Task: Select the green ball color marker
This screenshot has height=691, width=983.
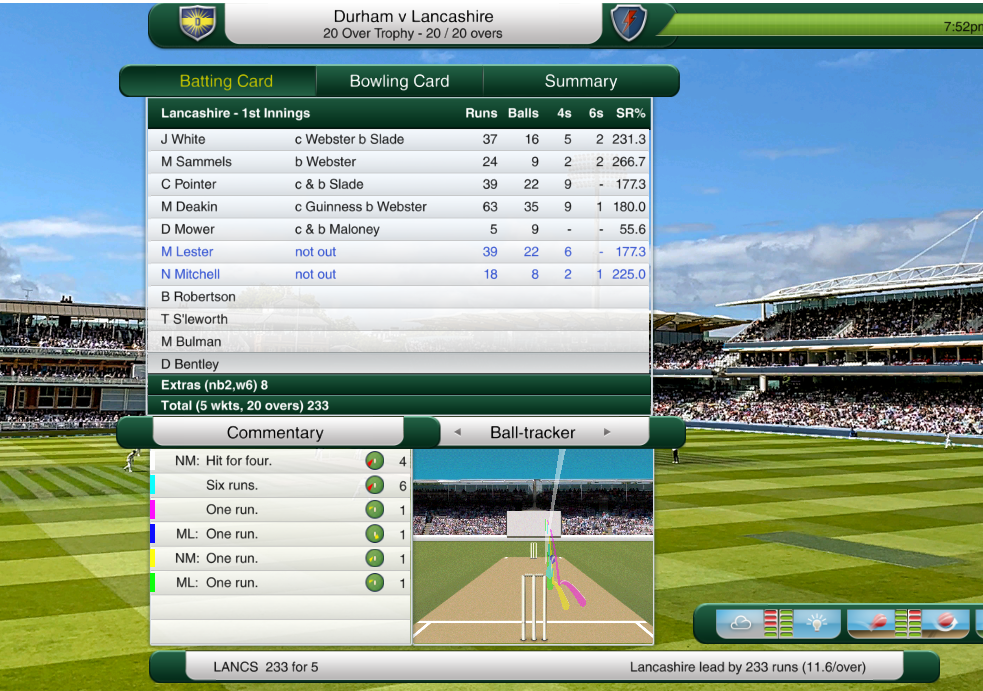Action: (x=153, y=583)
